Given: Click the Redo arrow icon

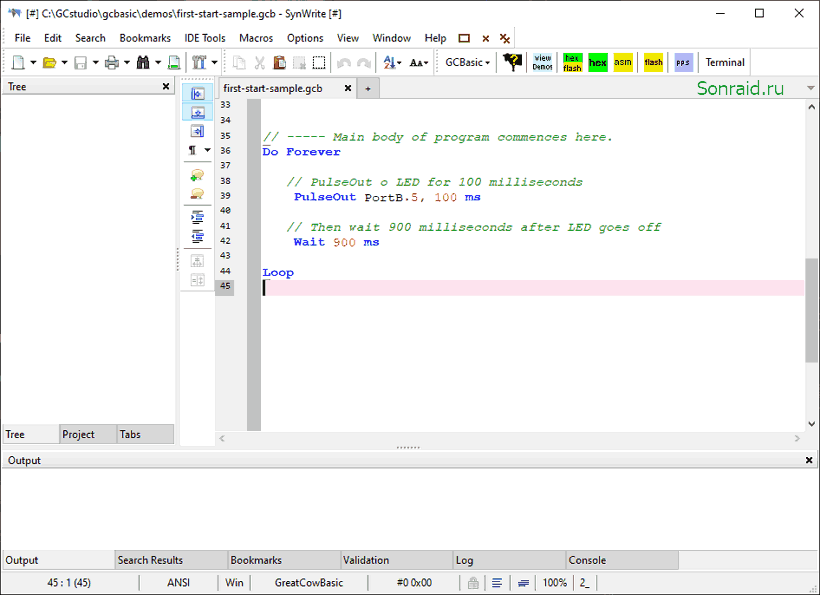Looking at the screenshot, I should 363,63.
